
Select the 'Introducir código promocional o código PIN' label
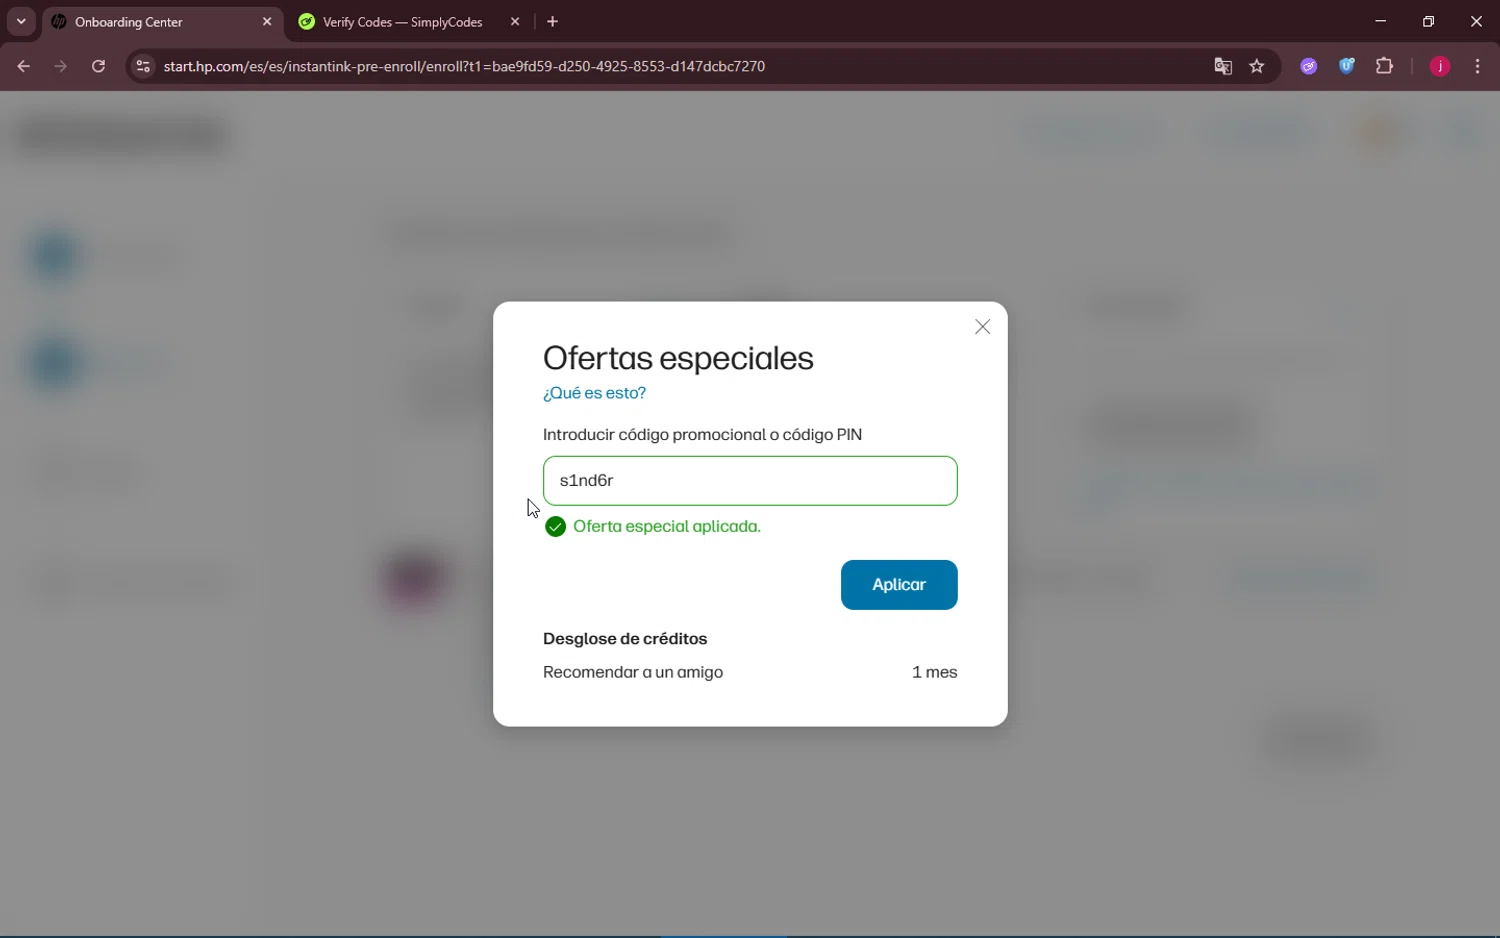point(702,435)
